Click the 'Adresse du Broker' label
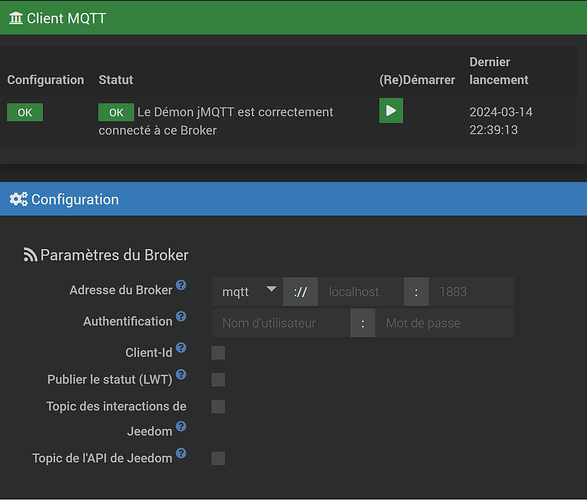The width and height of the screenshot is (587, 500). pos(121,290)
